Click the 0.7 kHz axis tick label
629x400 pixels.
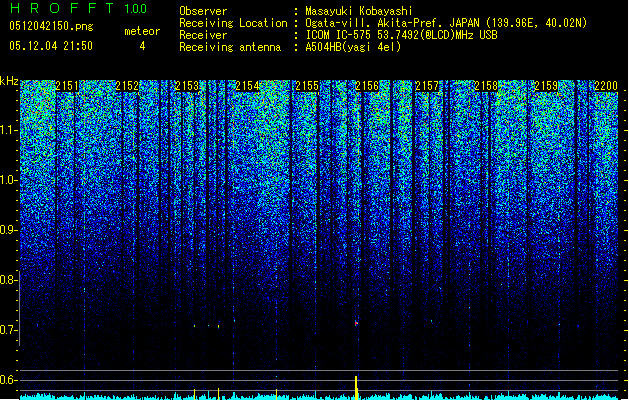[9, 330]
